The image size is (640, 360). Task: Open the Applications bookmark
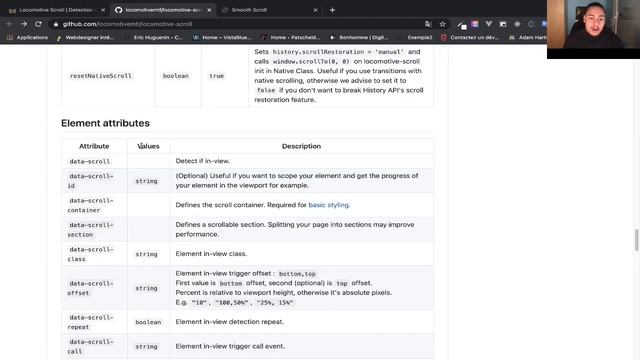pyautogui.click(x=27, y=37)
